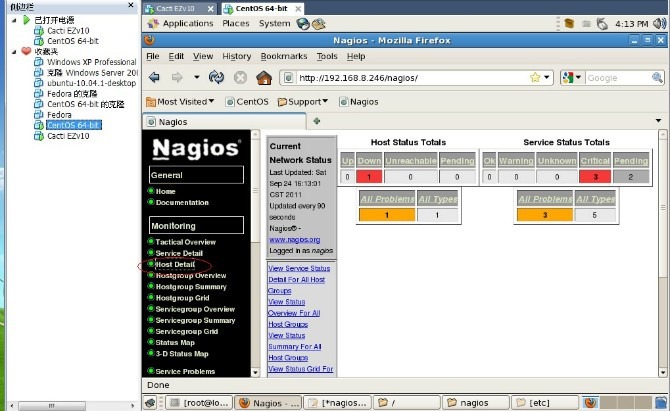The width and height of the screenshot is (670, 411).
Task: Select the Cacti EZv10 VM under powered-on group
Action: pos(68,30)
